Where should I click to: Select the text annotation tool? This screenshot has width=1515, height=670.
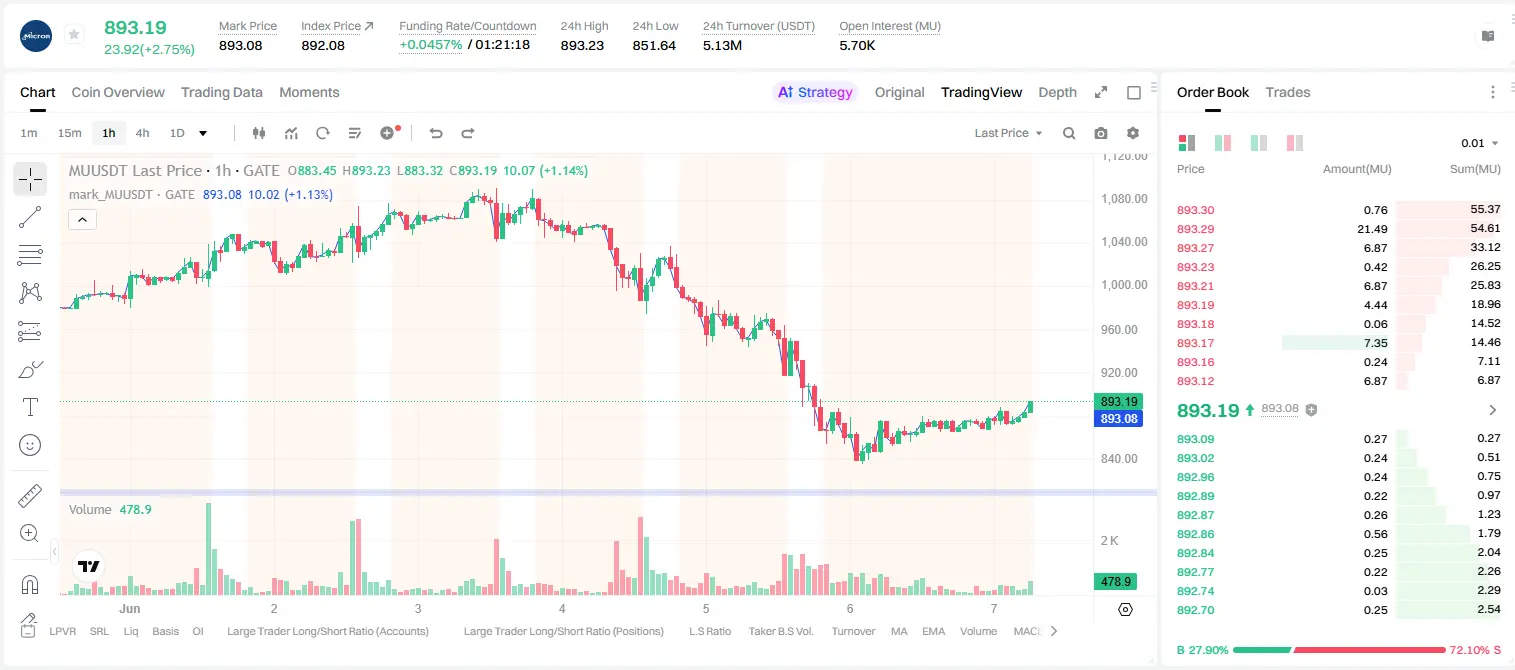(x=30, y=407)
